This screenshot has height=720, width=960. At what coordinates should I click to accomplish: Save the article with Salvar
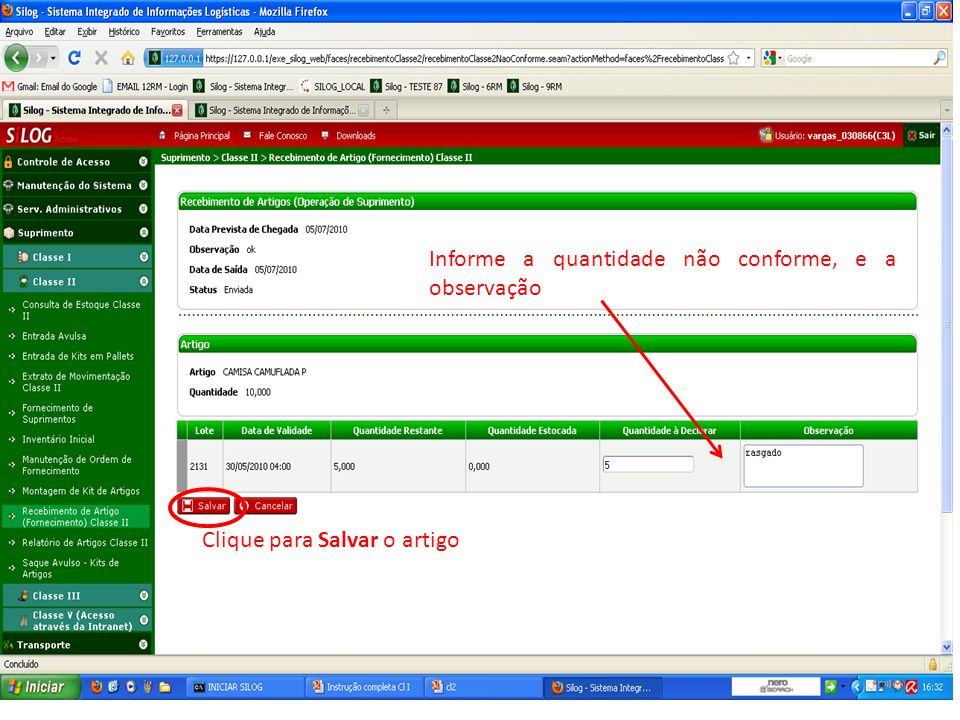[205, 506]
